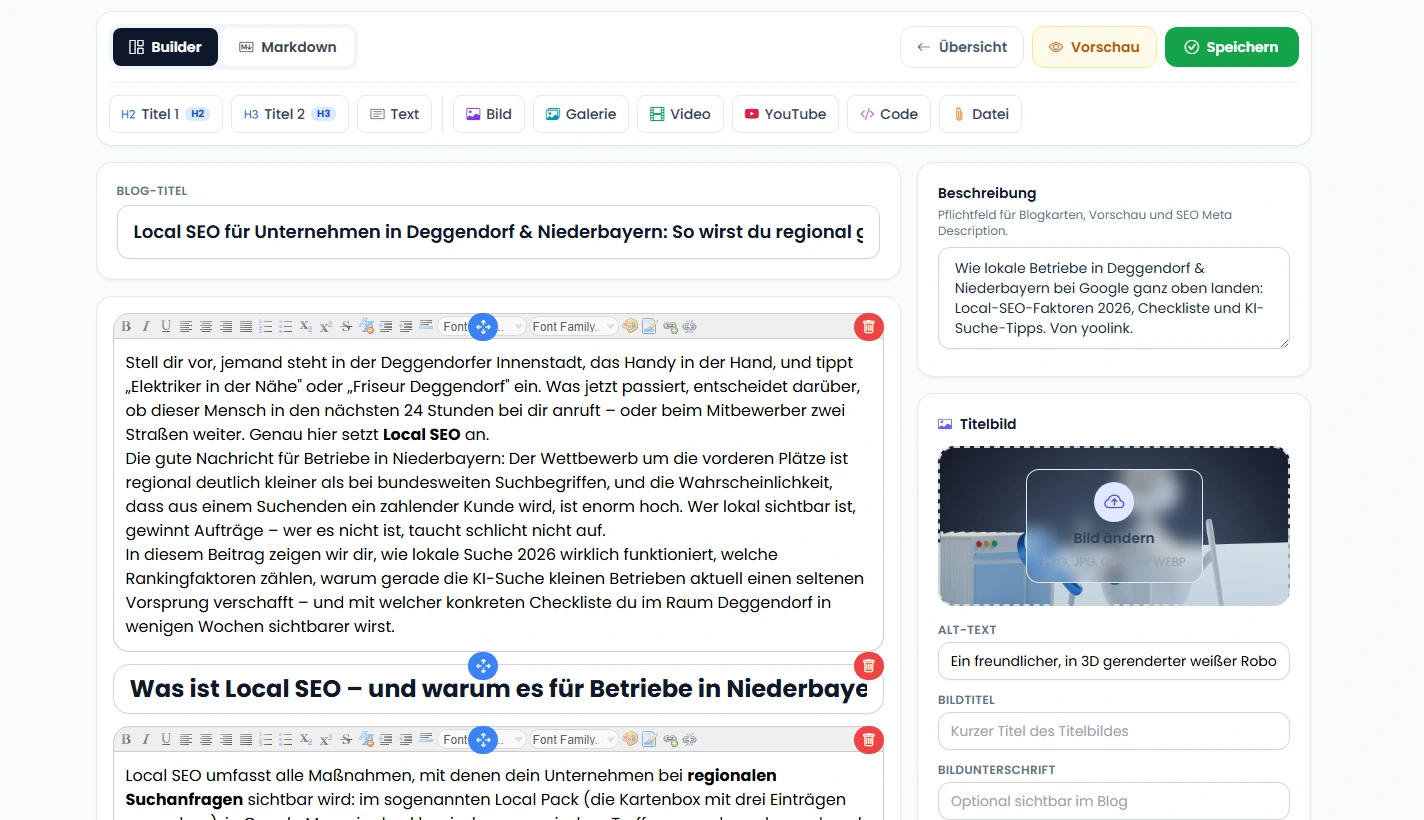Add a Galerie block
The height and width of the screenshot is (820, 1424).
pyautogui.click(x=581, y=114)
